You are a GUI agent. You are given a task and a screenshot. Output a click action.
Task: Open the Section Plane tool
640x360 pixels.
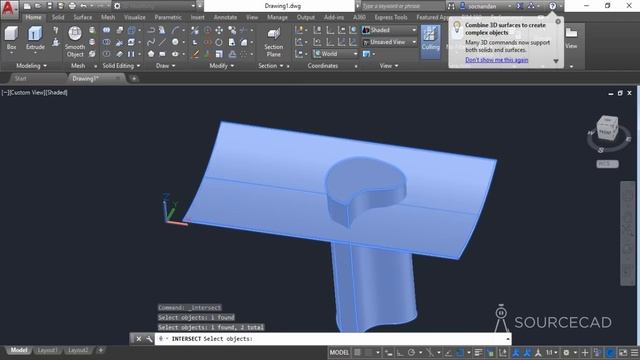point(273,42)
